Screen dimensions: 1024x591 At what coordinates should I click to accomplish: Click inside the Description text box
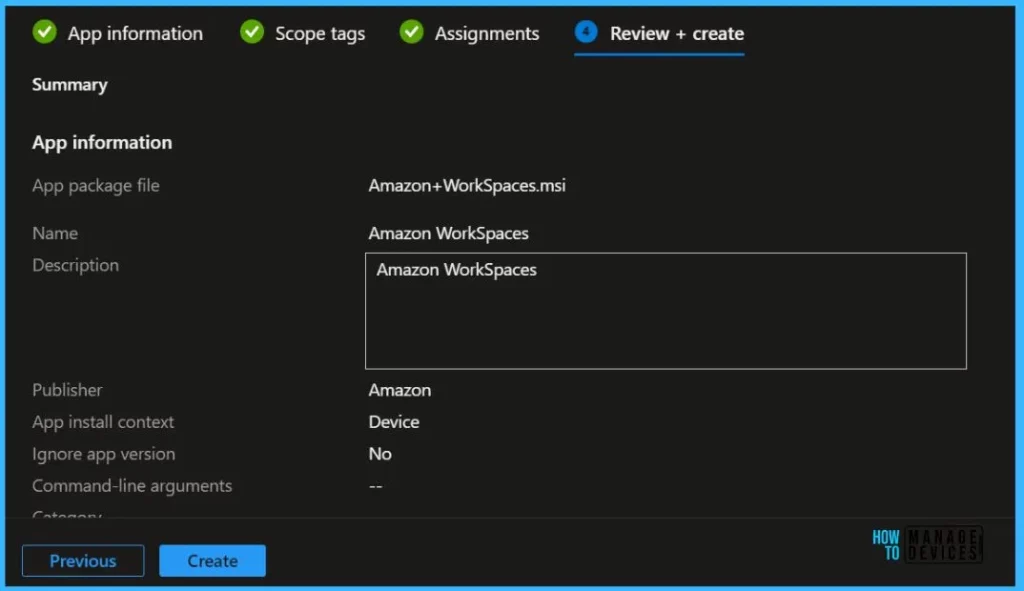pos(665,311)
